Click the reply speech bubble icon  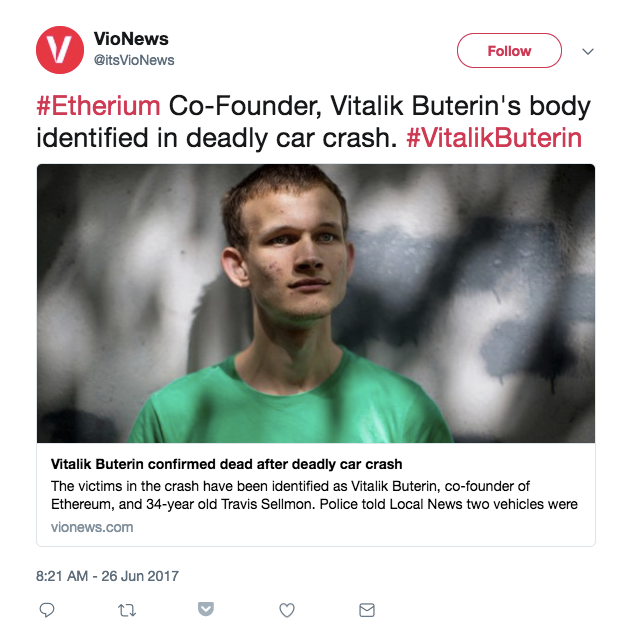coord(47,610)
